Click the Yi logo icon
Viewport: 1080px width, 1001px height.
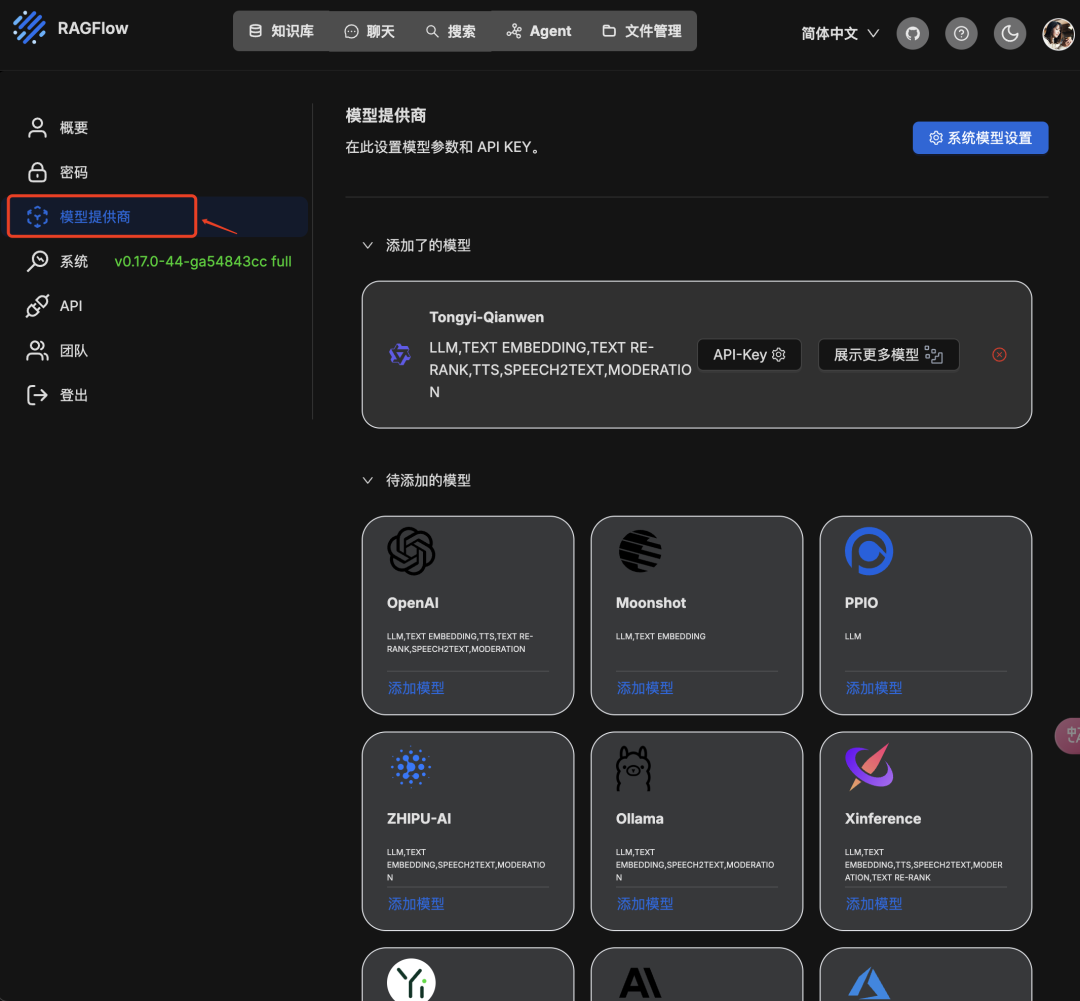pyautogui.click(x=411, y=981)
